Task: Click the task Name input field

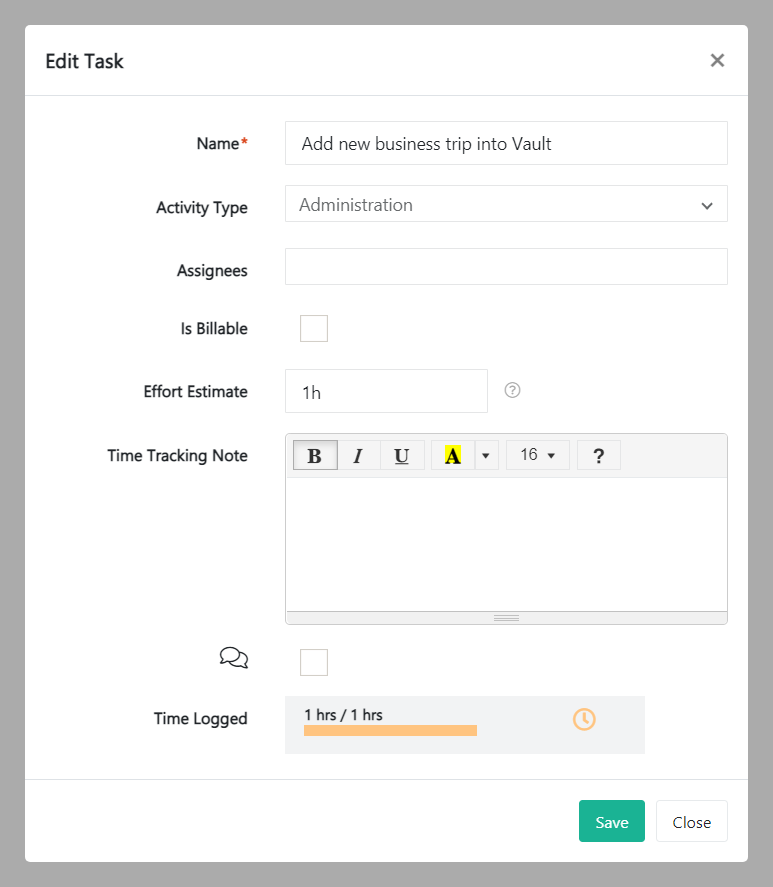Action: 506,144
